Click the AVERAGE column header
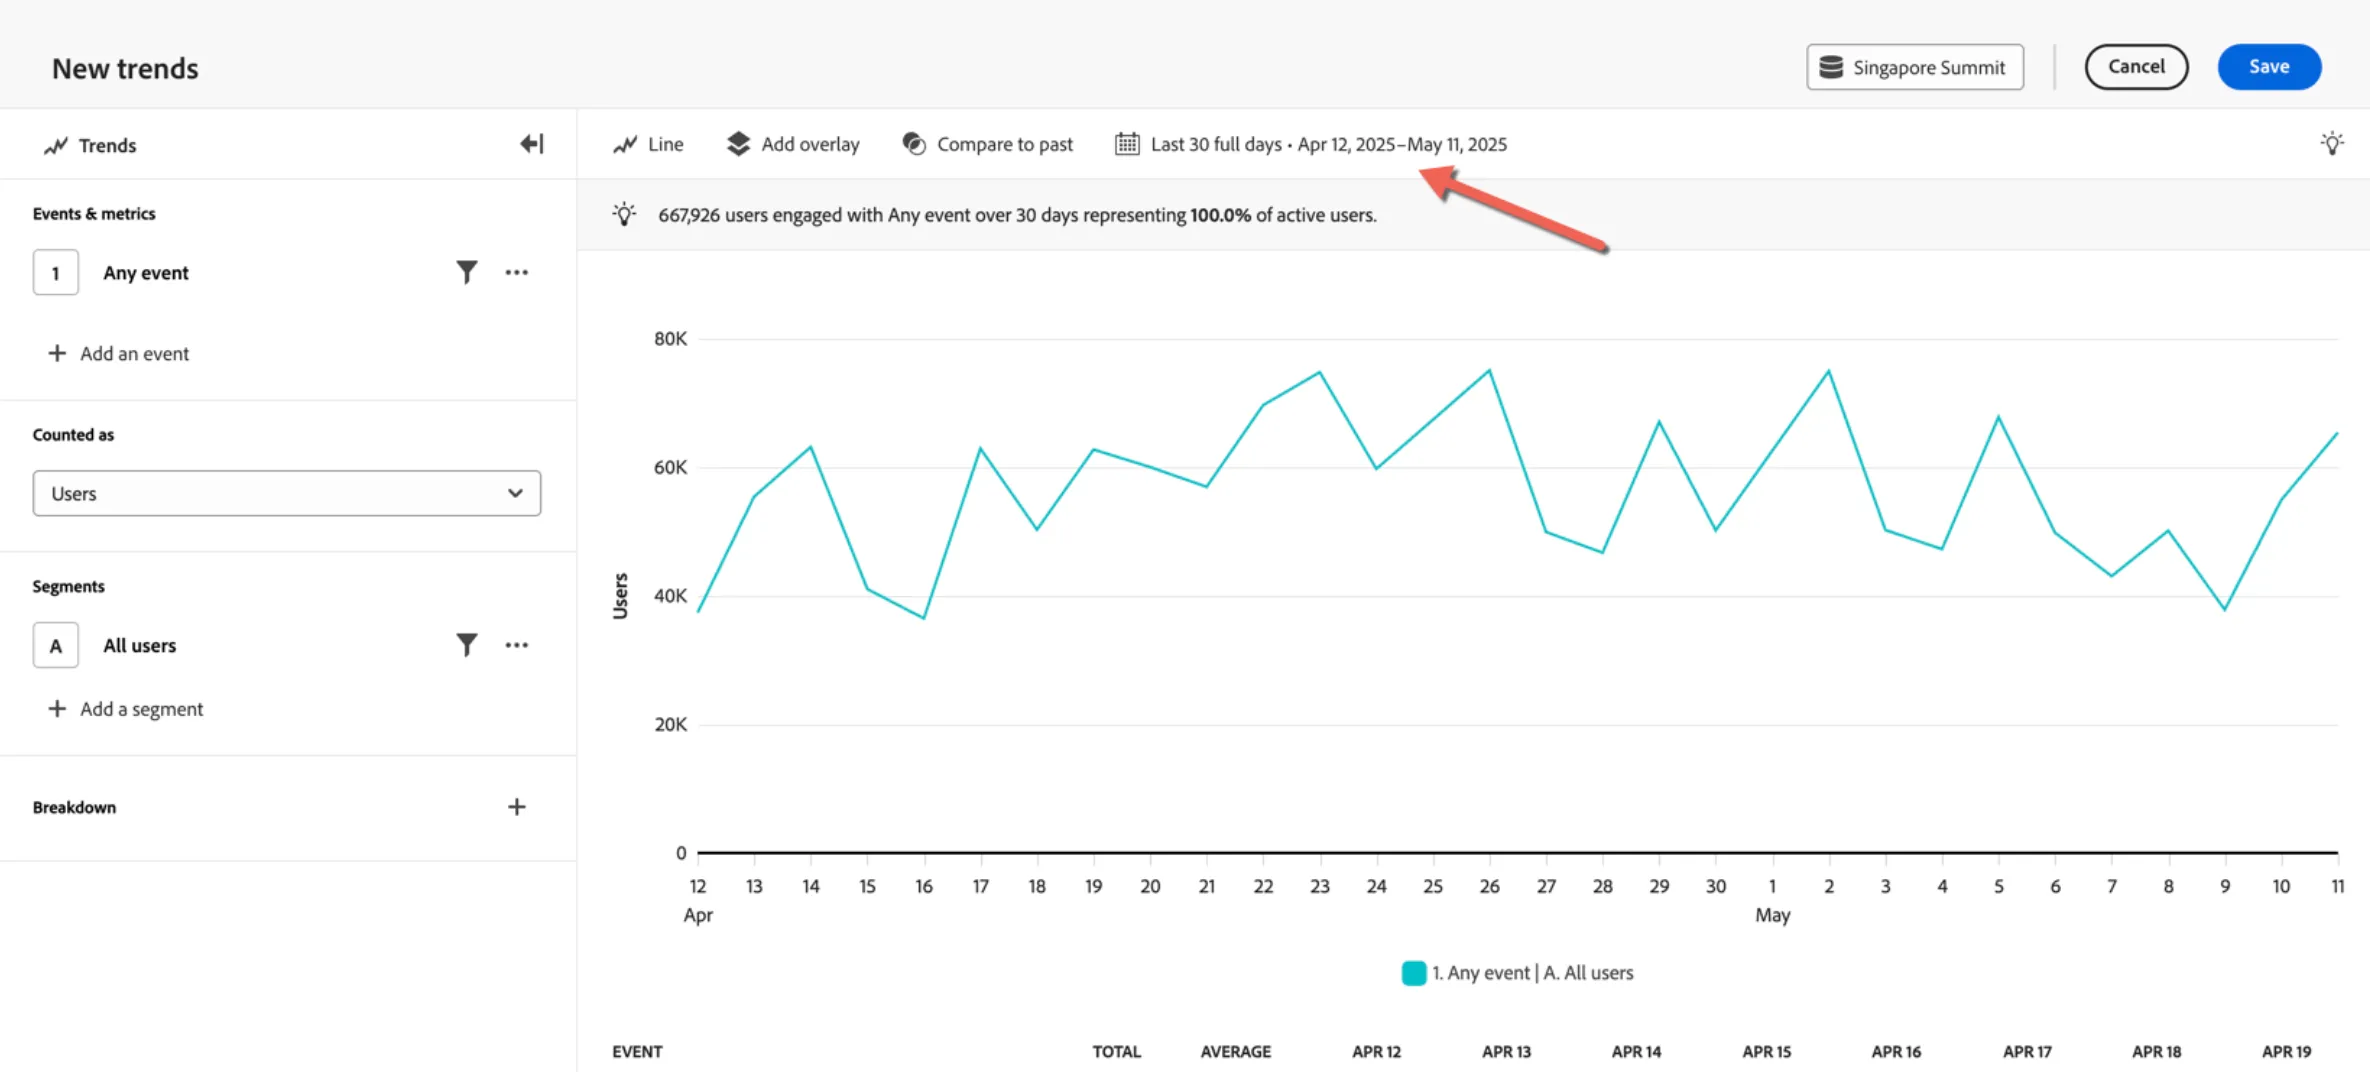2370x1072 pixels. point(1236,1051)
